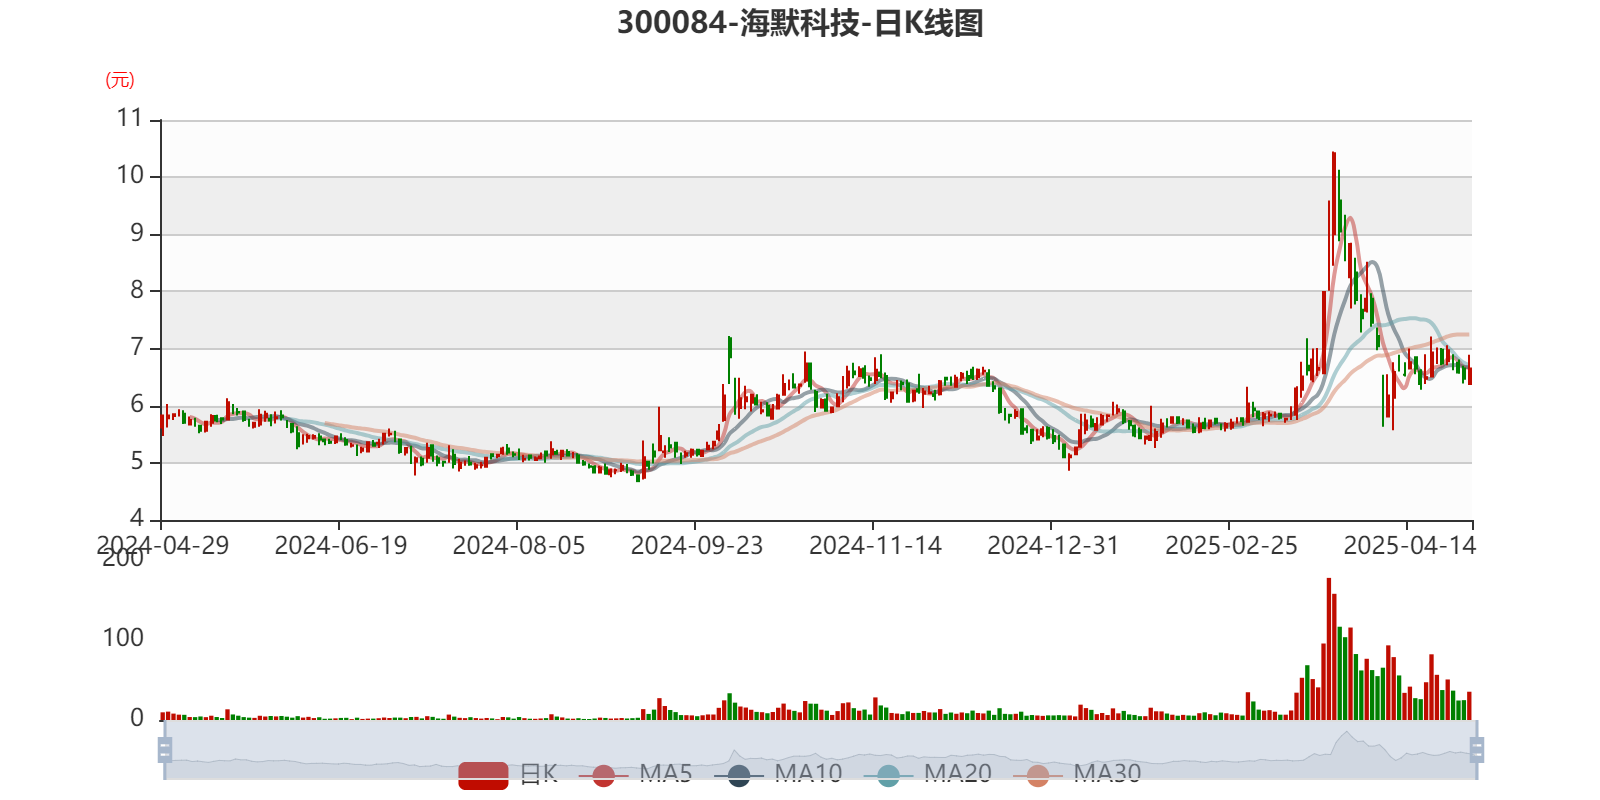Click the 2024-04-29 date axis label

162,545
